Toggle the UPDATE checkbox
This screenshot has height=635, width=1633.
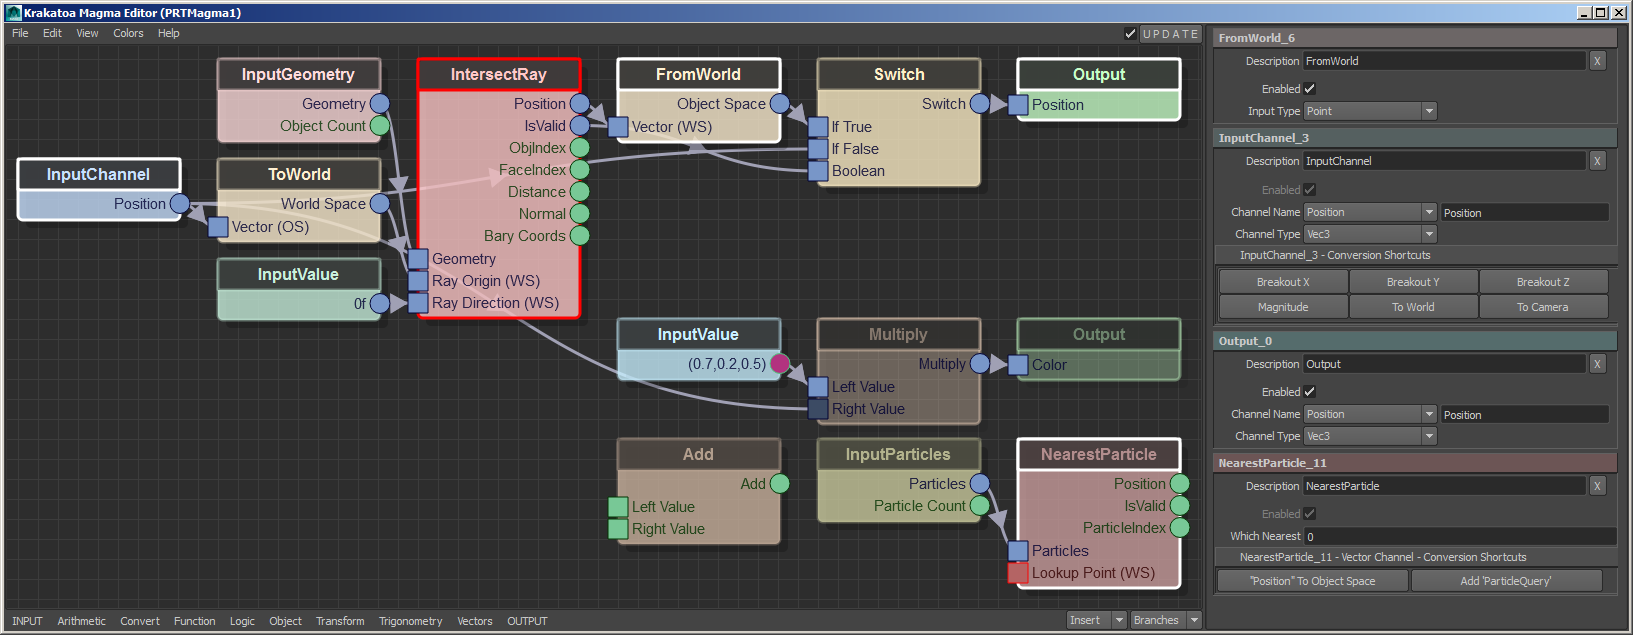[1130, 34]
